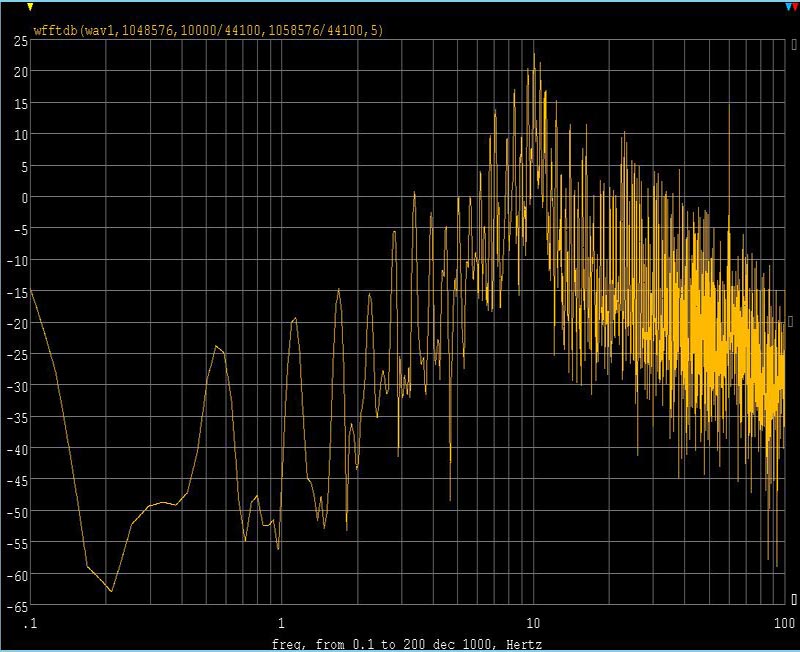This screenshot has width=800, height=652.
Task: Click the y-axis label 10
Action: (x=21, y=135)
